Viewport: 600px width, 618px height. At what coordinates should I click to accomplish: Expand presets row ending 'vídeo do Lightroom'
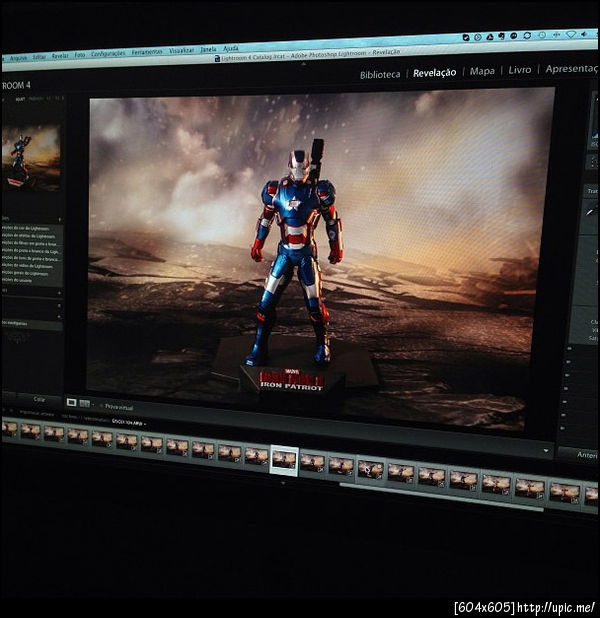pos(32,266)
